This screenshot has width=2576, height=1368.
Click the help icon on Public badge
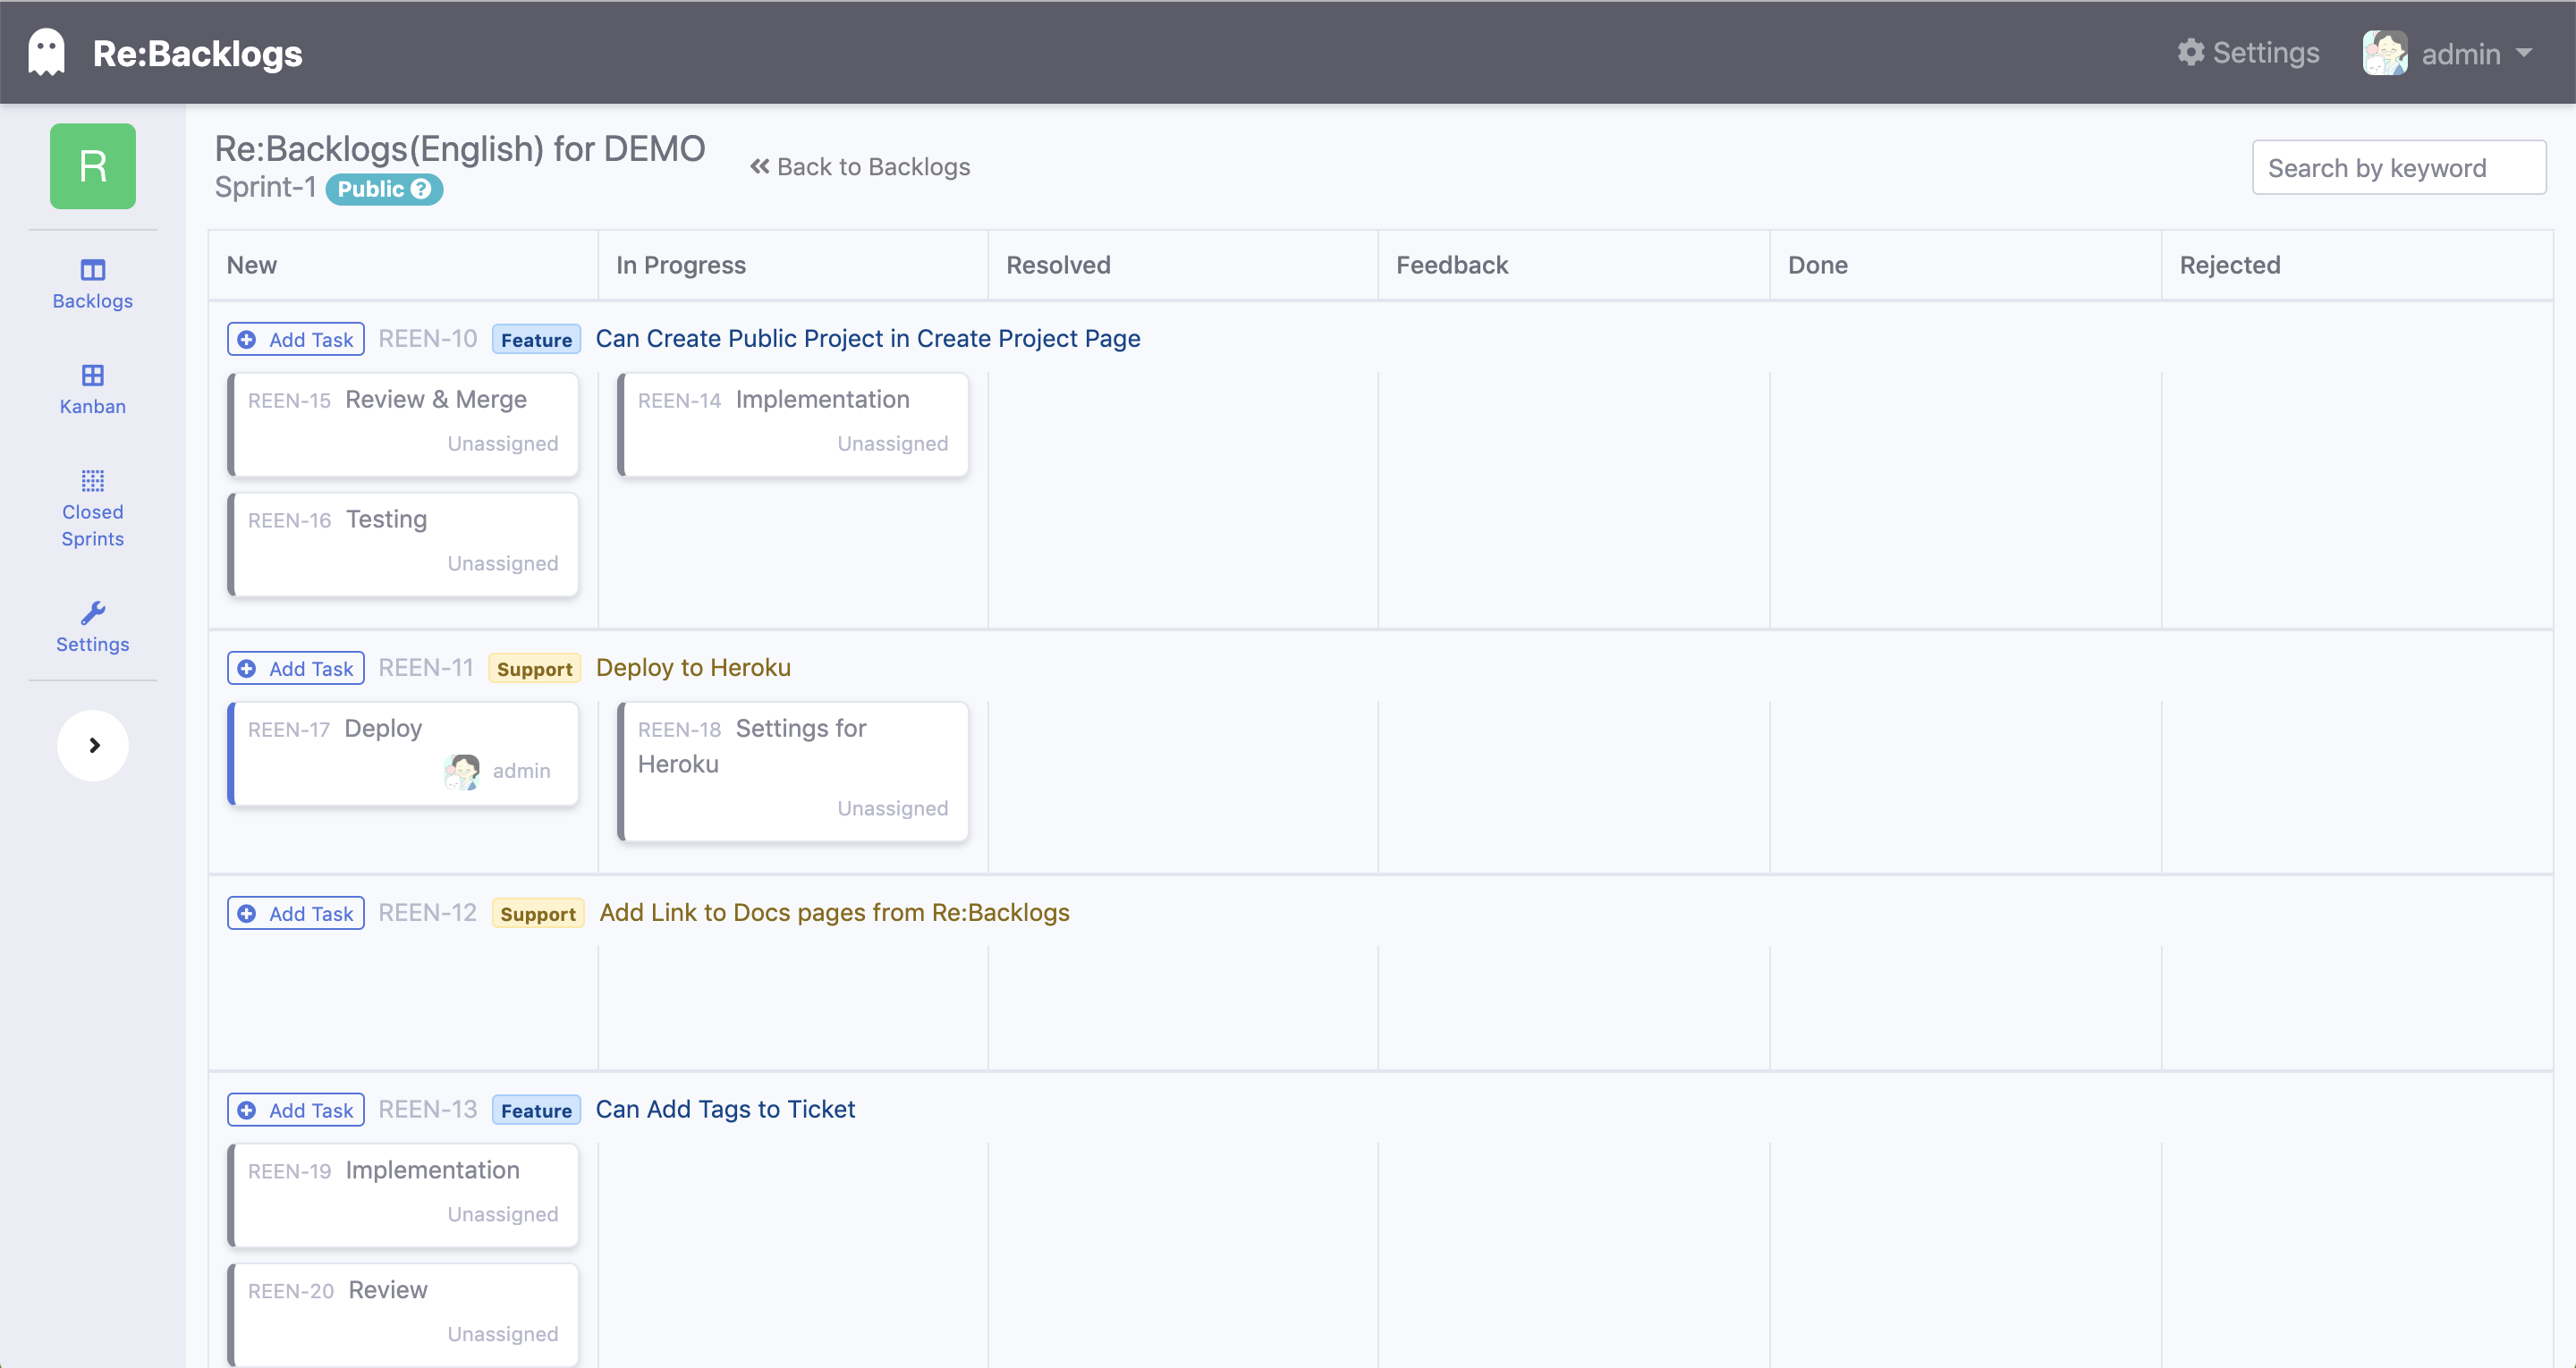coord(421,189)
